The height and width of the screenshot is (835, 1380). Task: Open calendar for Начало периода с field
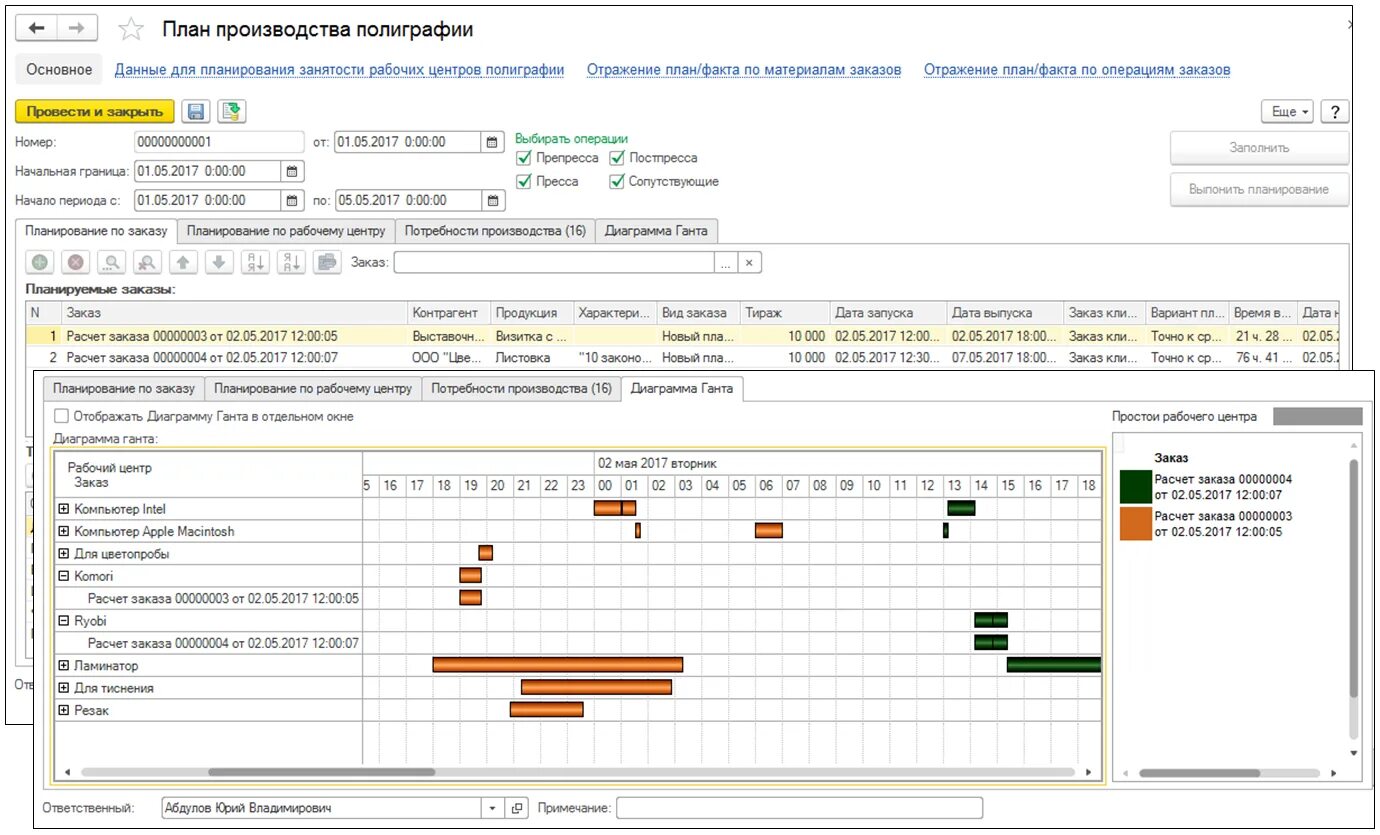(291, 200)
